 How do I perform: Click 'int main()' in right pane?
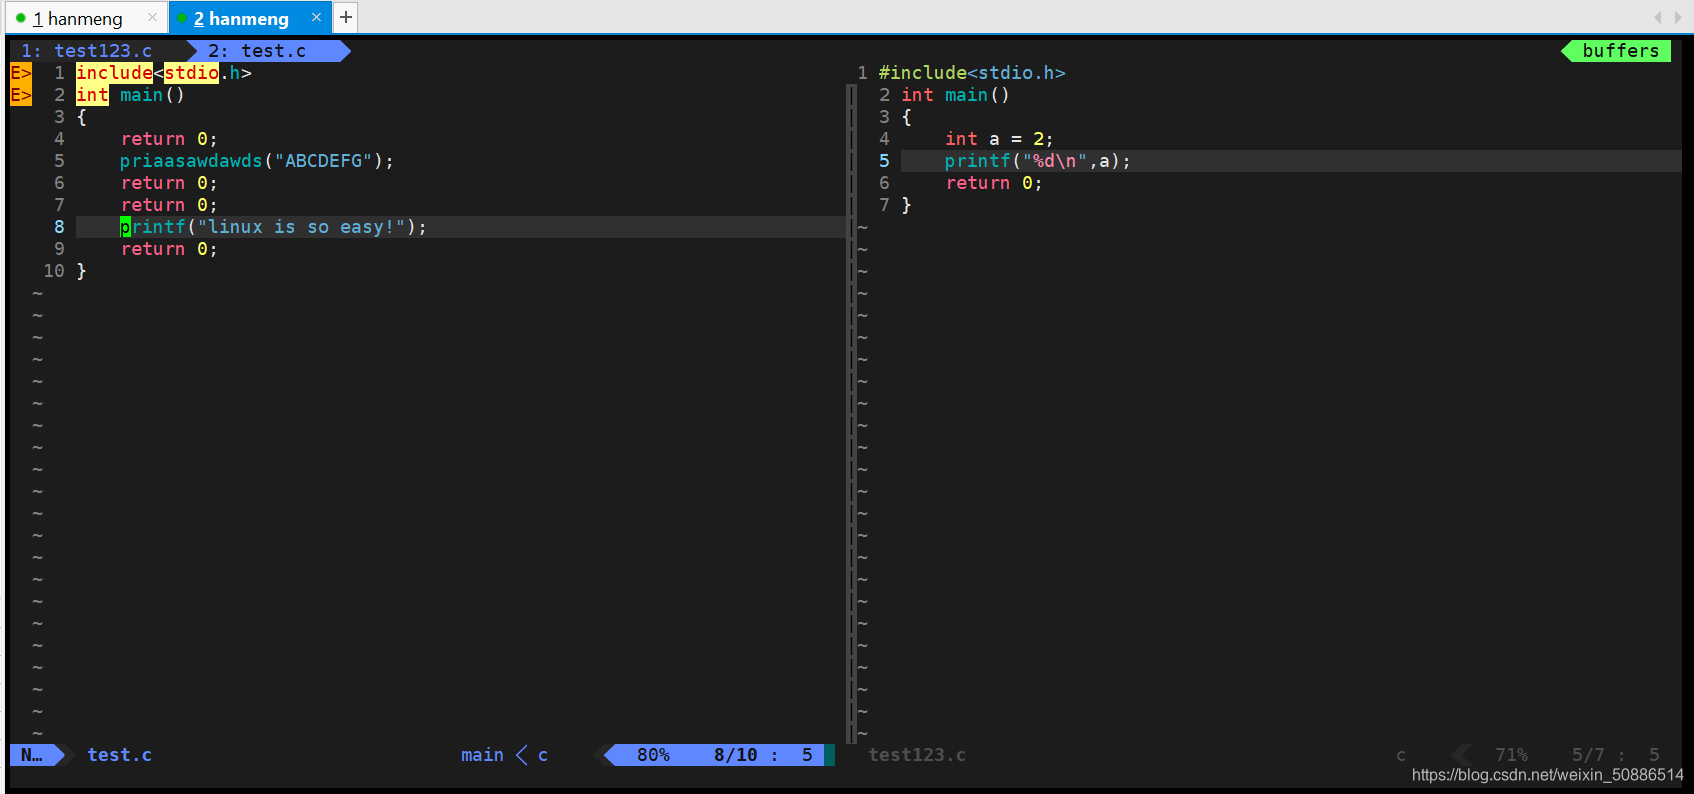(x=955, y=95)
